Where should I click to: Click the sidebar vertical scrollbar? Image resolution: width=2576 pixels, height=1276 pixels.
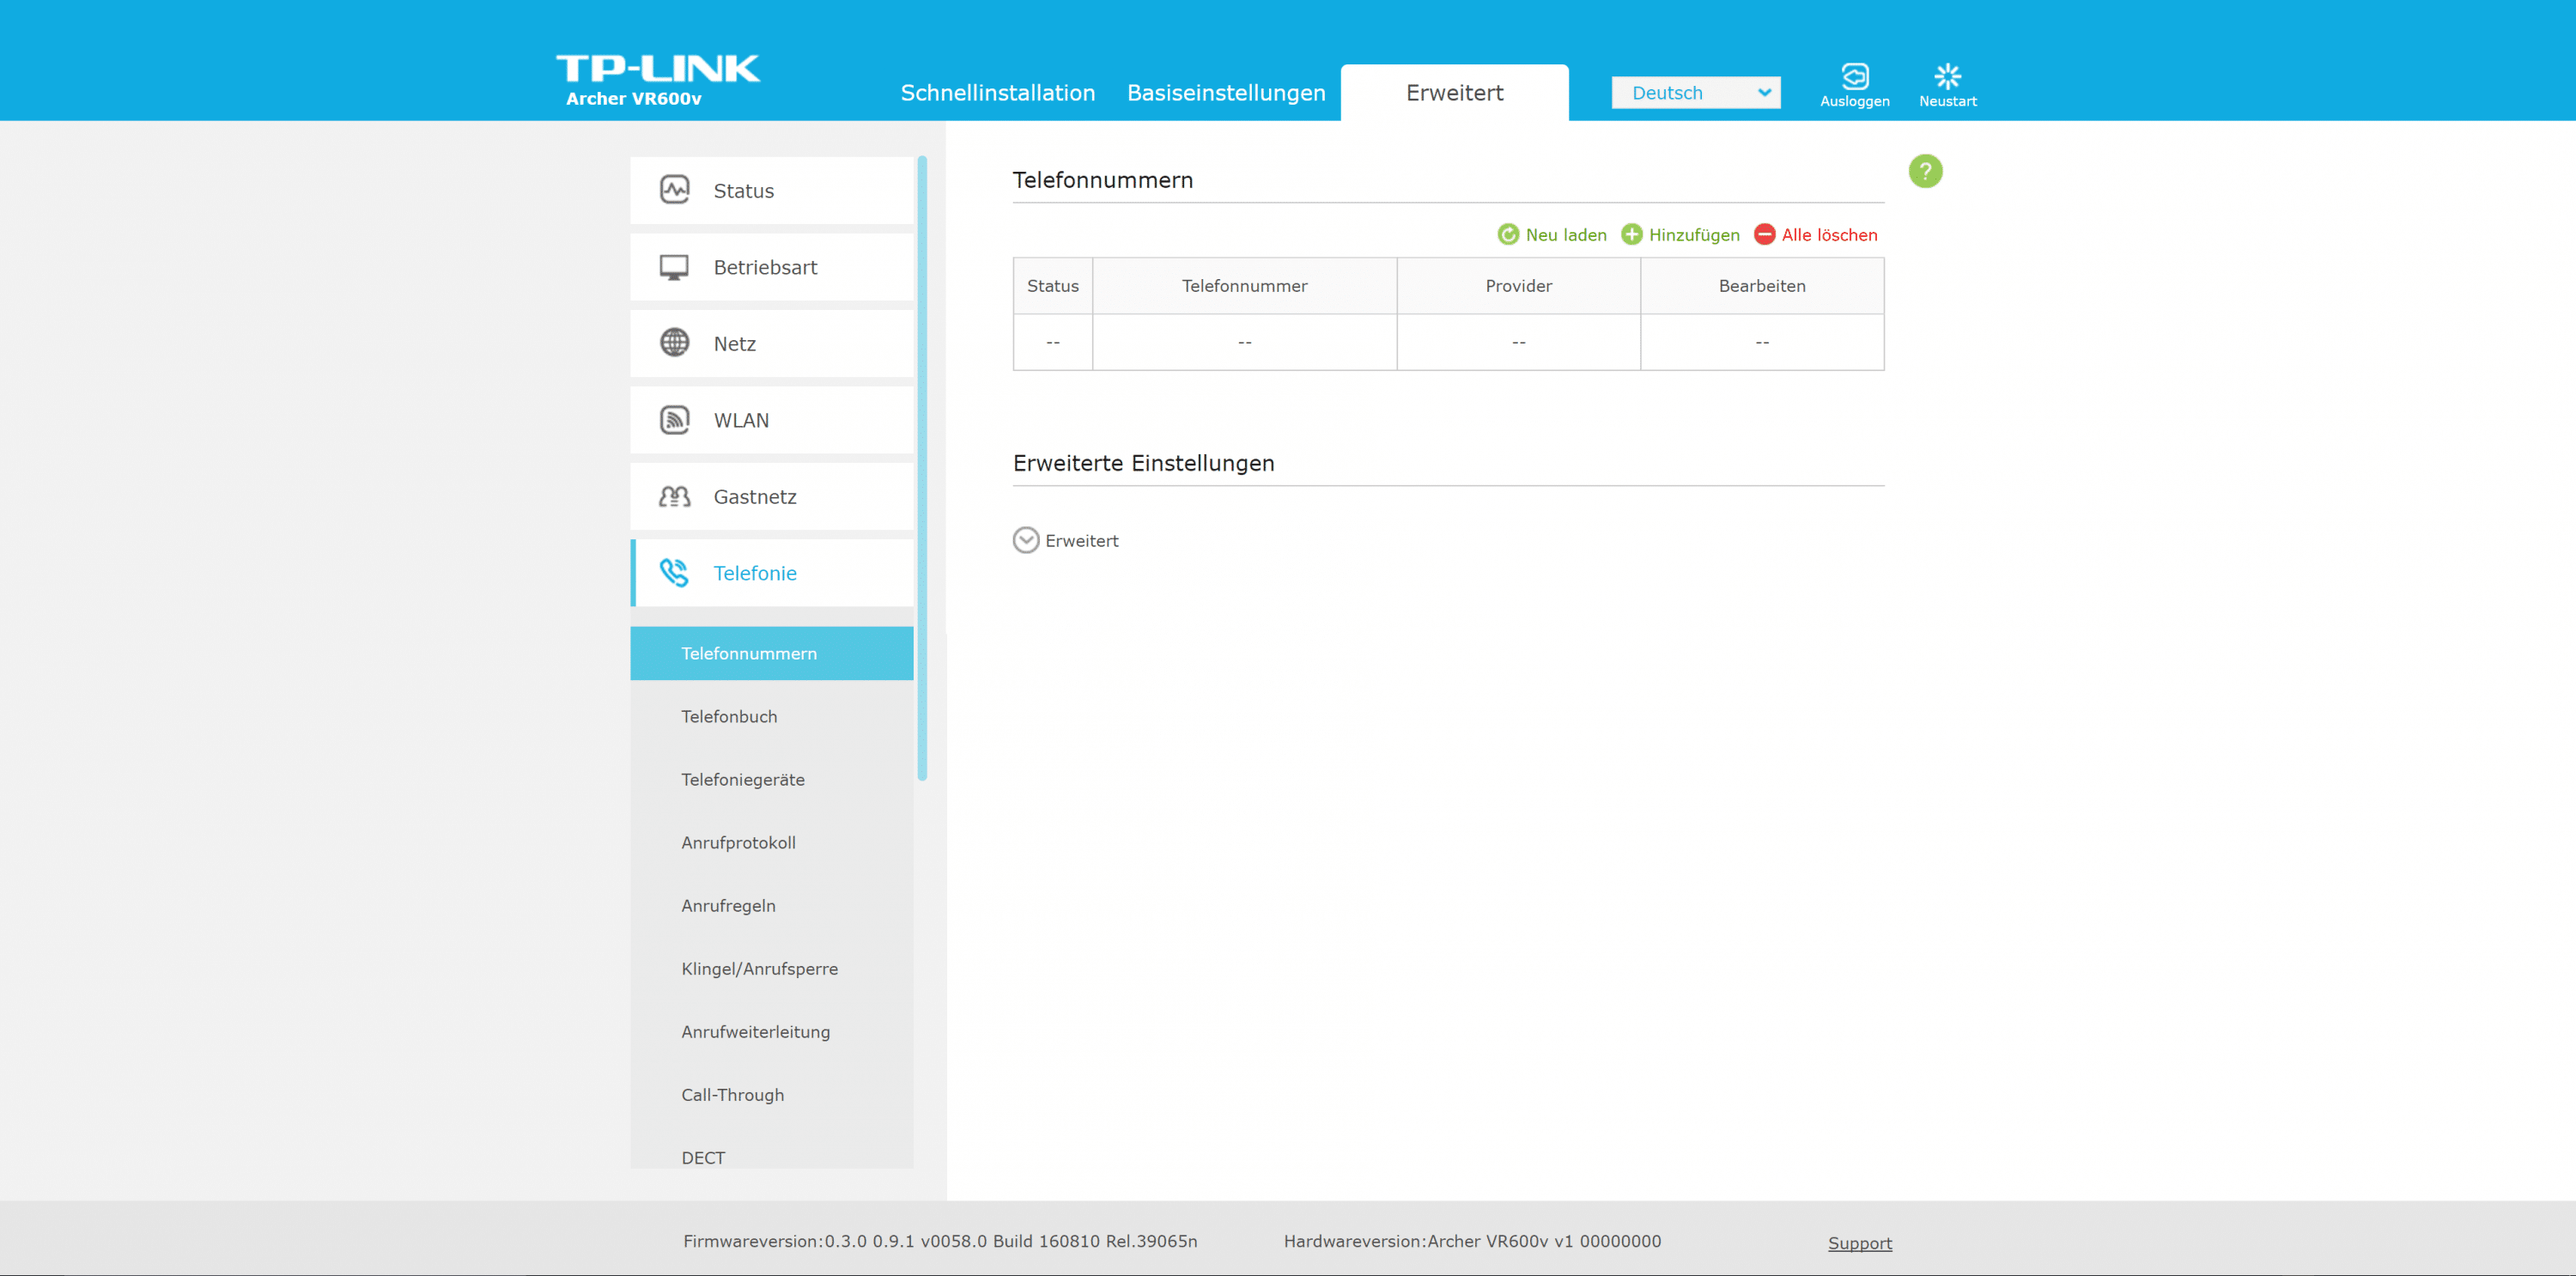tap(922, 468)
